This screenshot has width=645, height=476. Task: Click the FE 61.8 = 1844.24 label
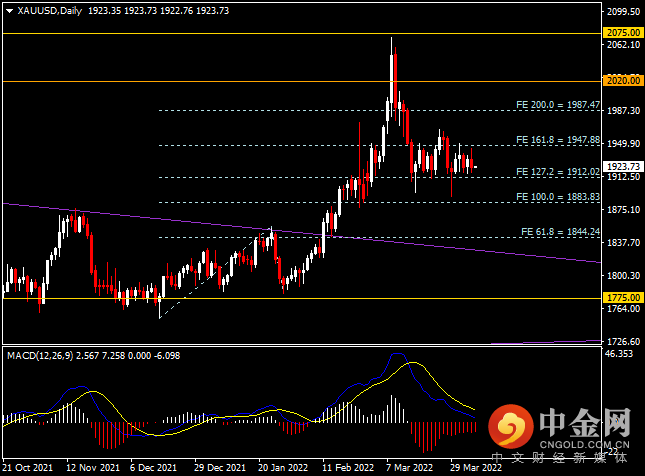click(560, 232)
